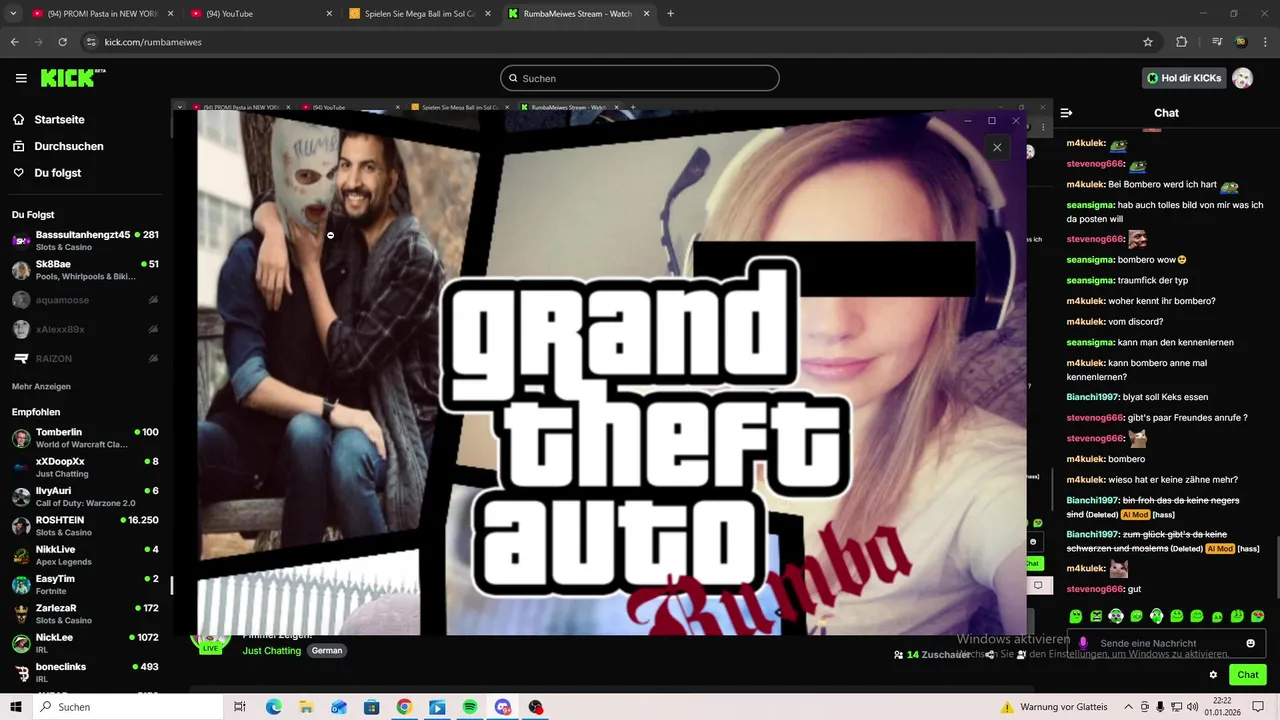Viewport: 1280px width, 720px height.
Task: Open Task View on the taskbar
Action: [x=240, y=707]
